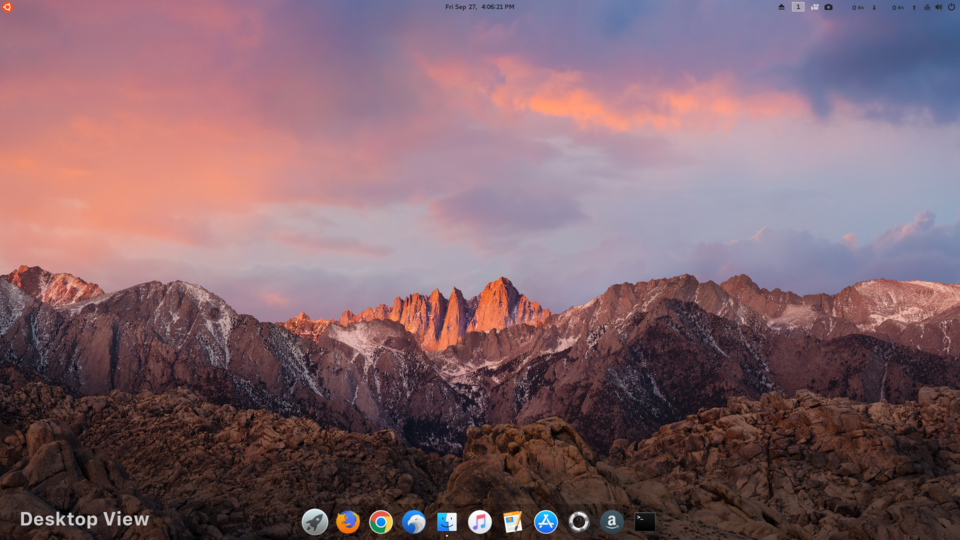
Task: Open the power menu icon
Action: (951, 7)
